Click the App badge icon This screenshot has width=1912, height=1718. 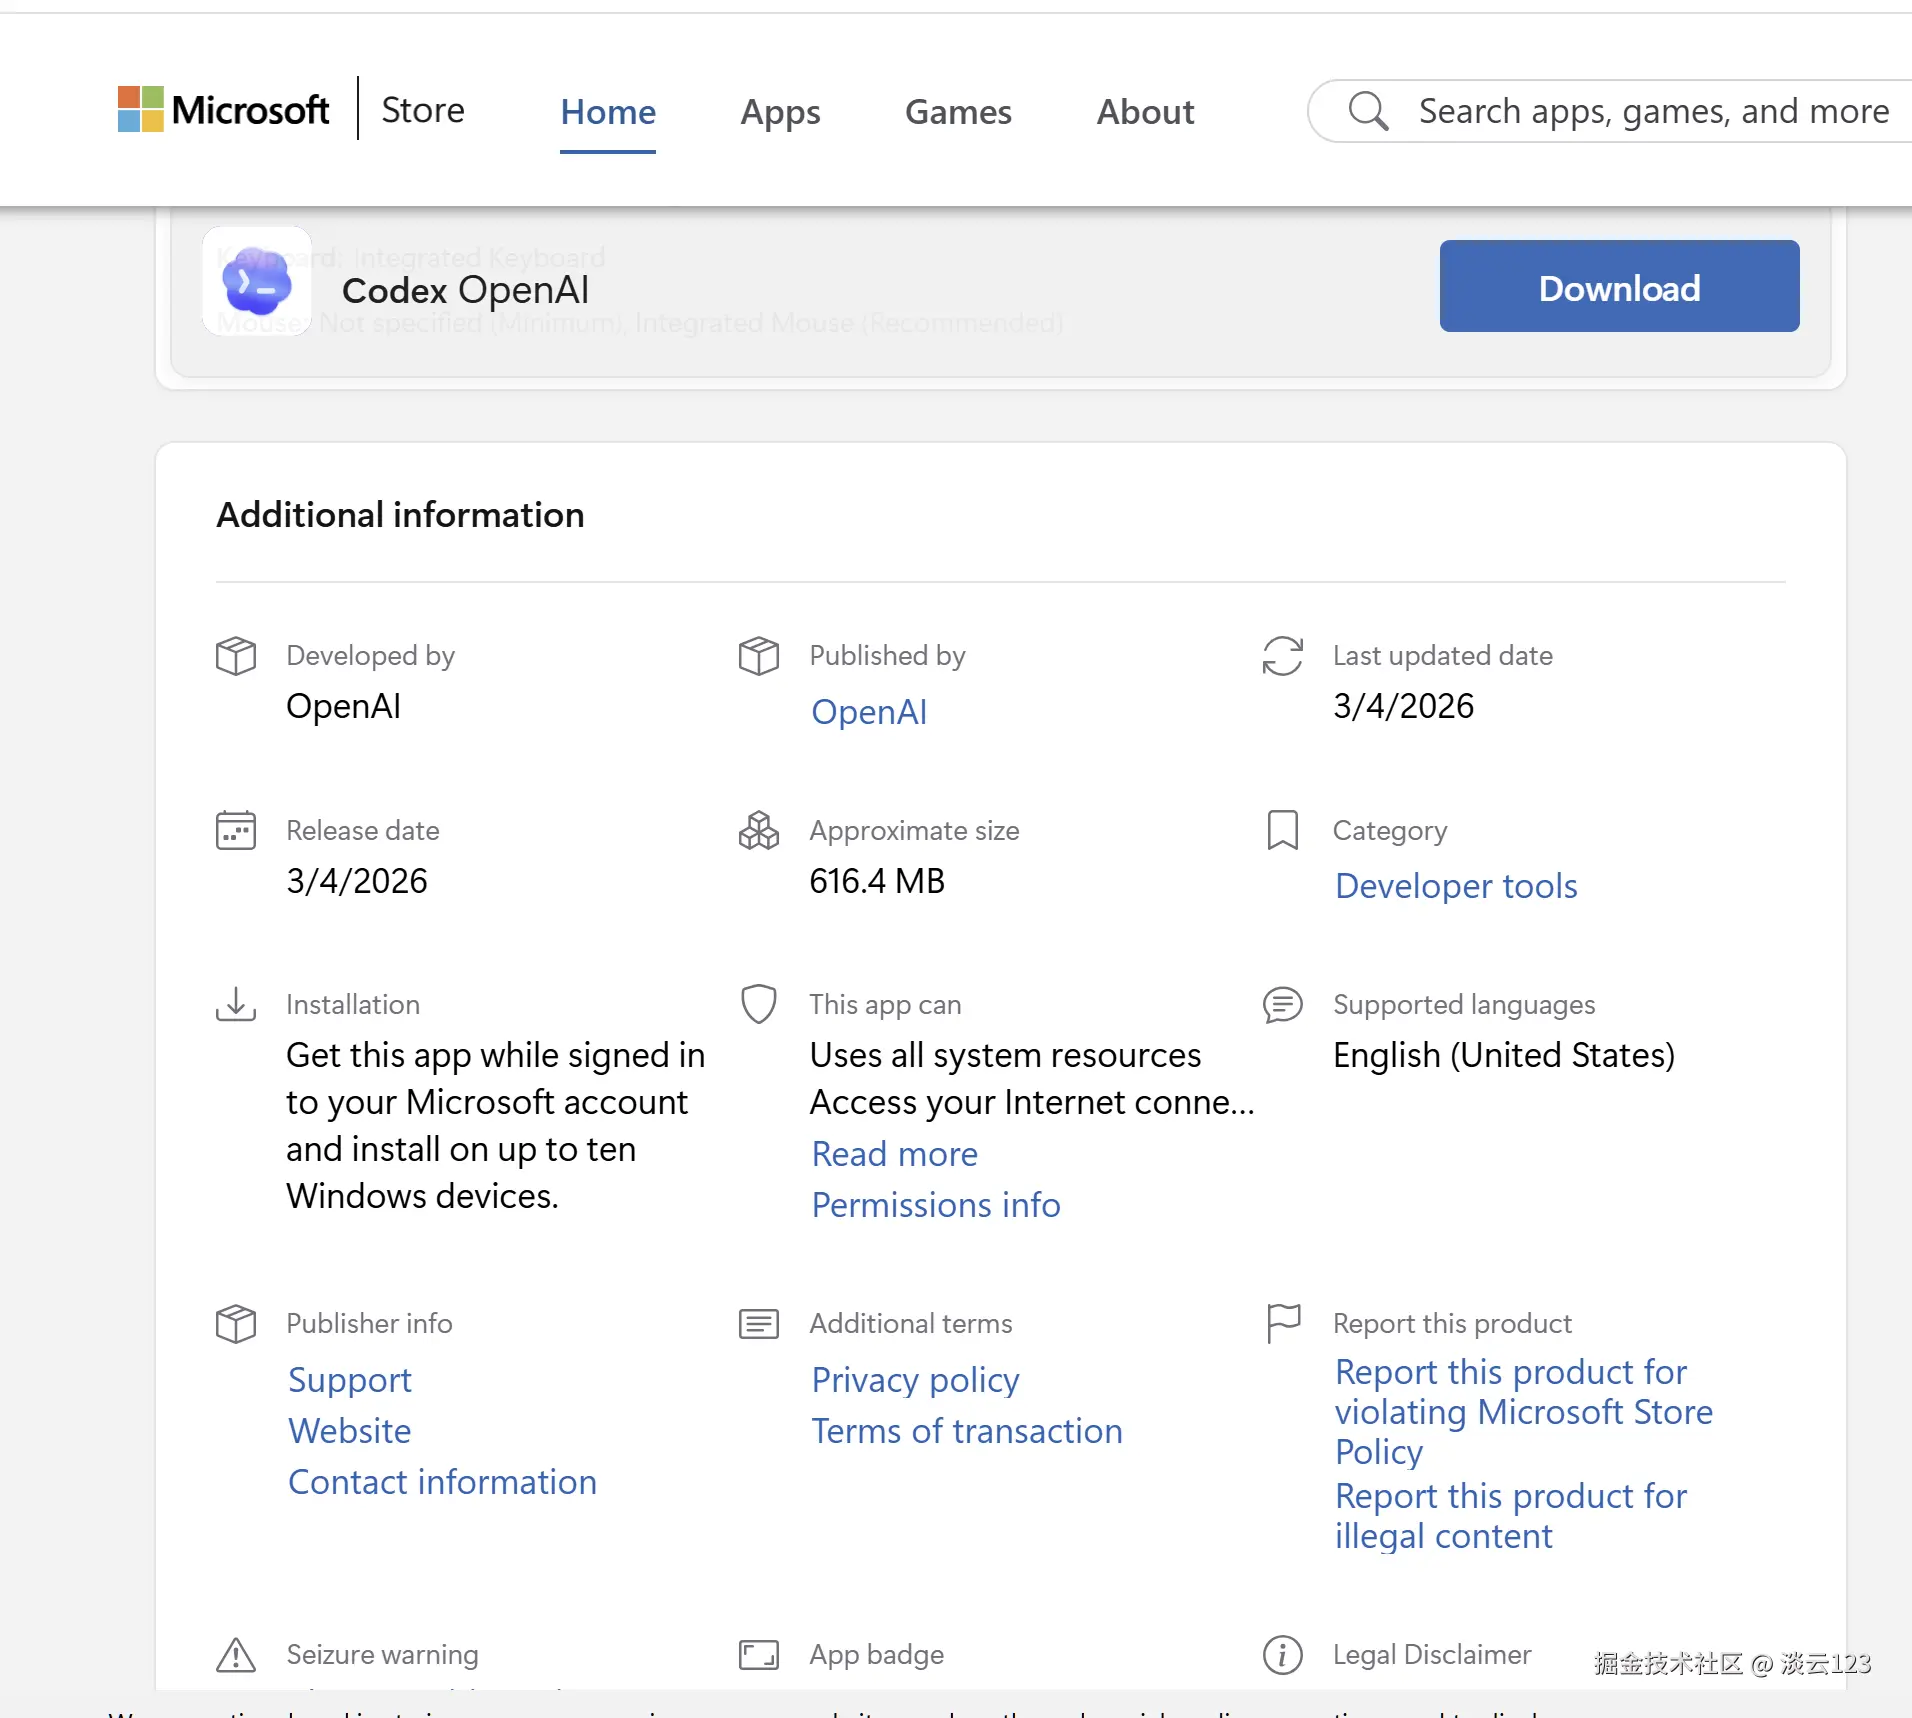tap(758, 1655)
